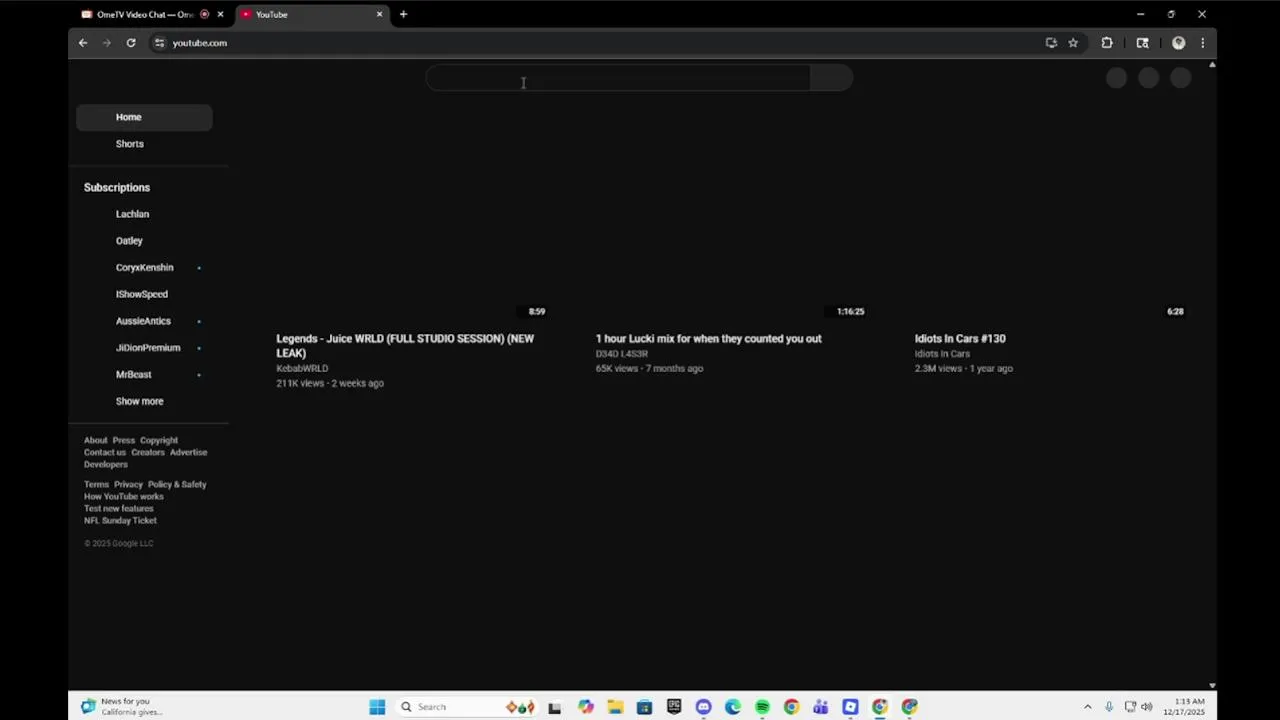Click the install app icon in address bar

pyautogui.click(x=1051, y=43)
